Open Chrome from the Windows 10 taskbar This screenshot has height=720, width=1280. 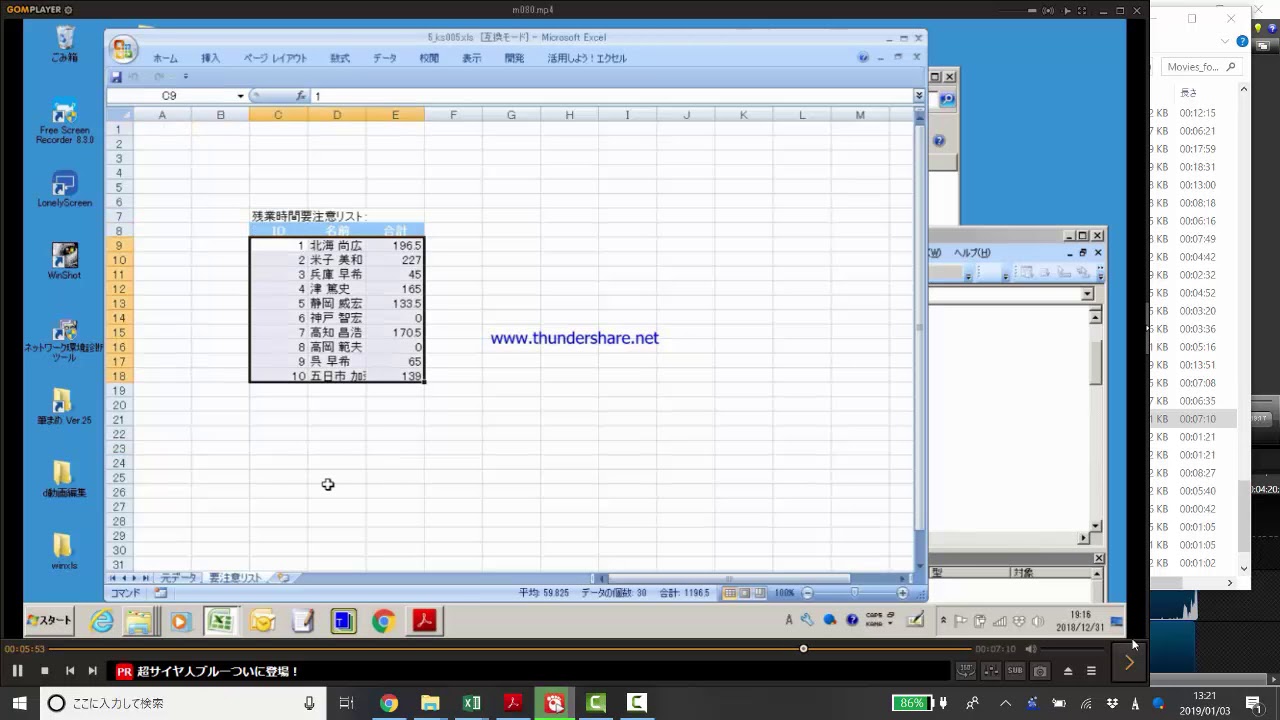point(389,703)
